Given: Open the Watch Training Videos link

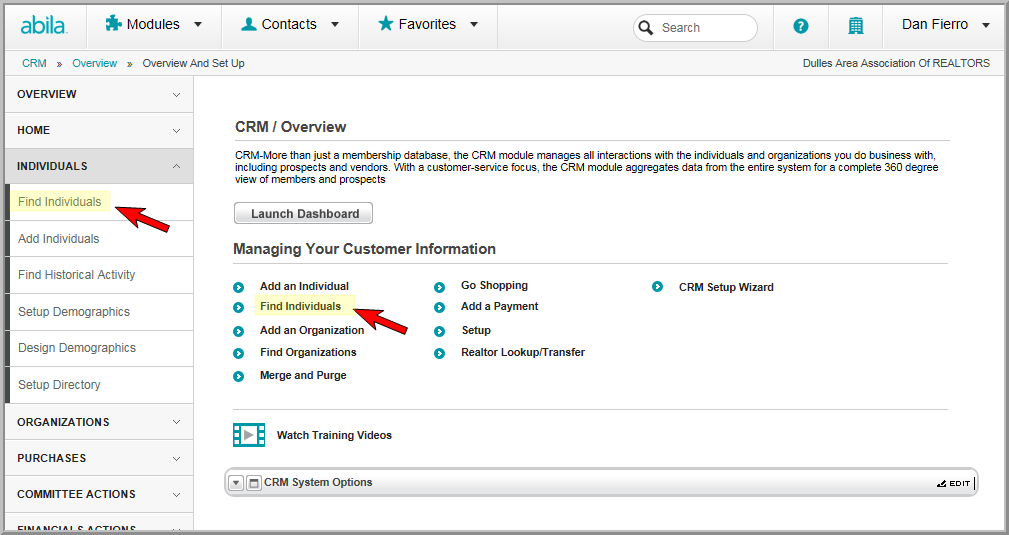Looking at the screenshot, I should click(x=334, y=435).
